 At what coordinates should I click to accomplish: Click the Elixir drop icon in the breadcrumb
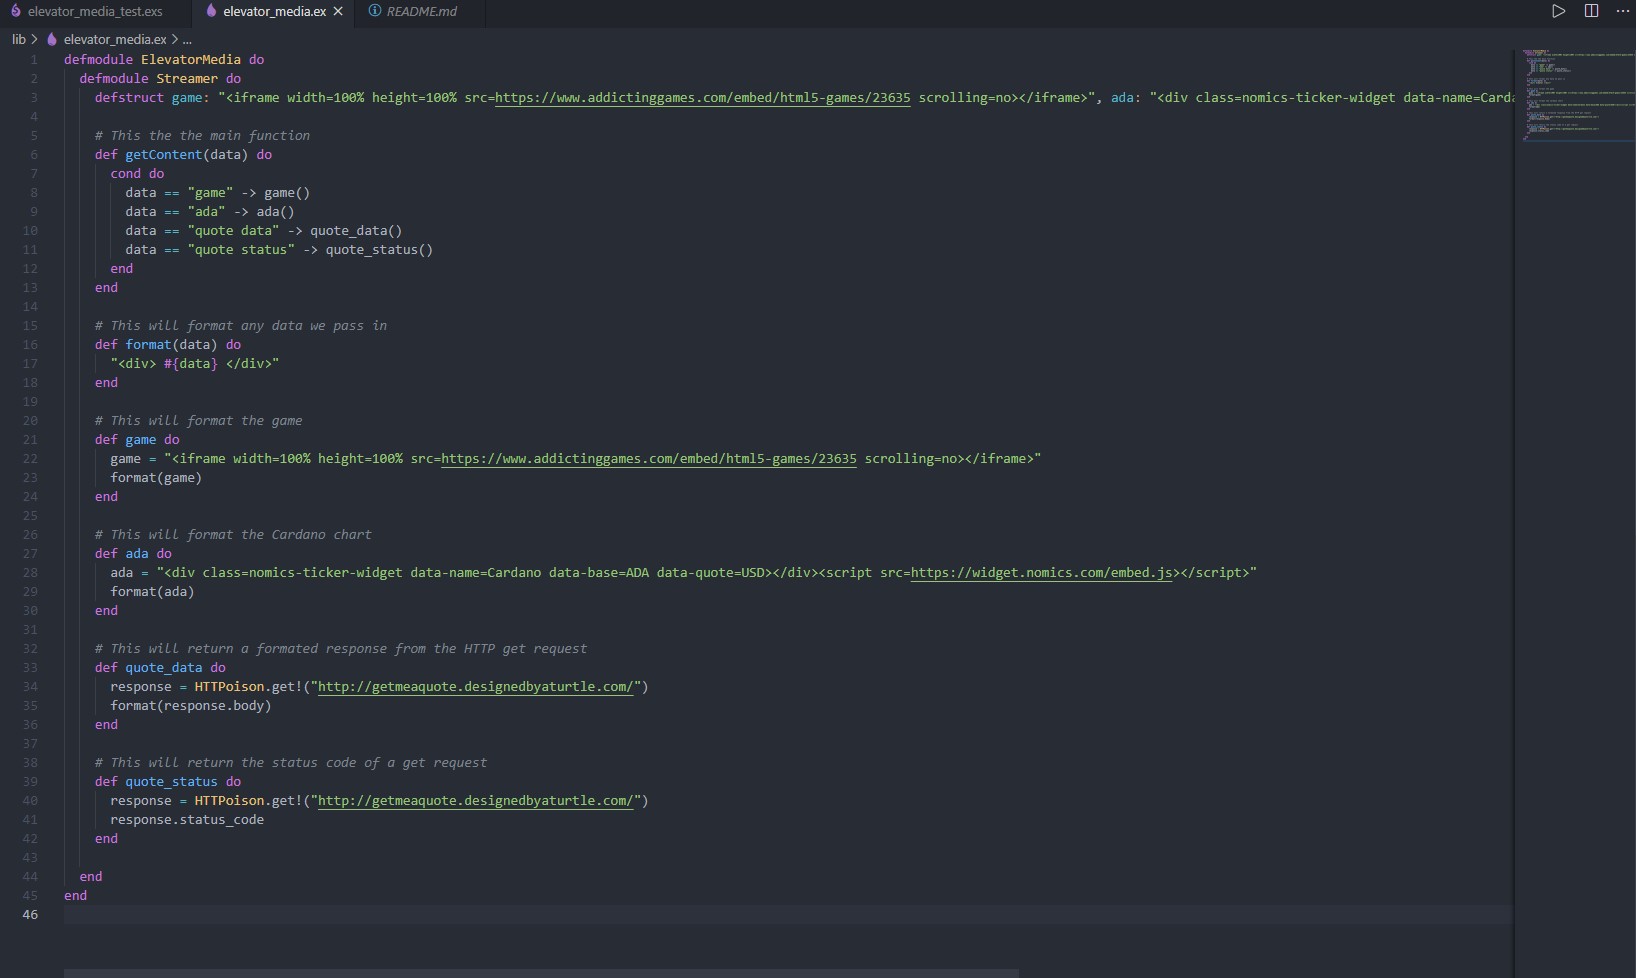point(52,39)
